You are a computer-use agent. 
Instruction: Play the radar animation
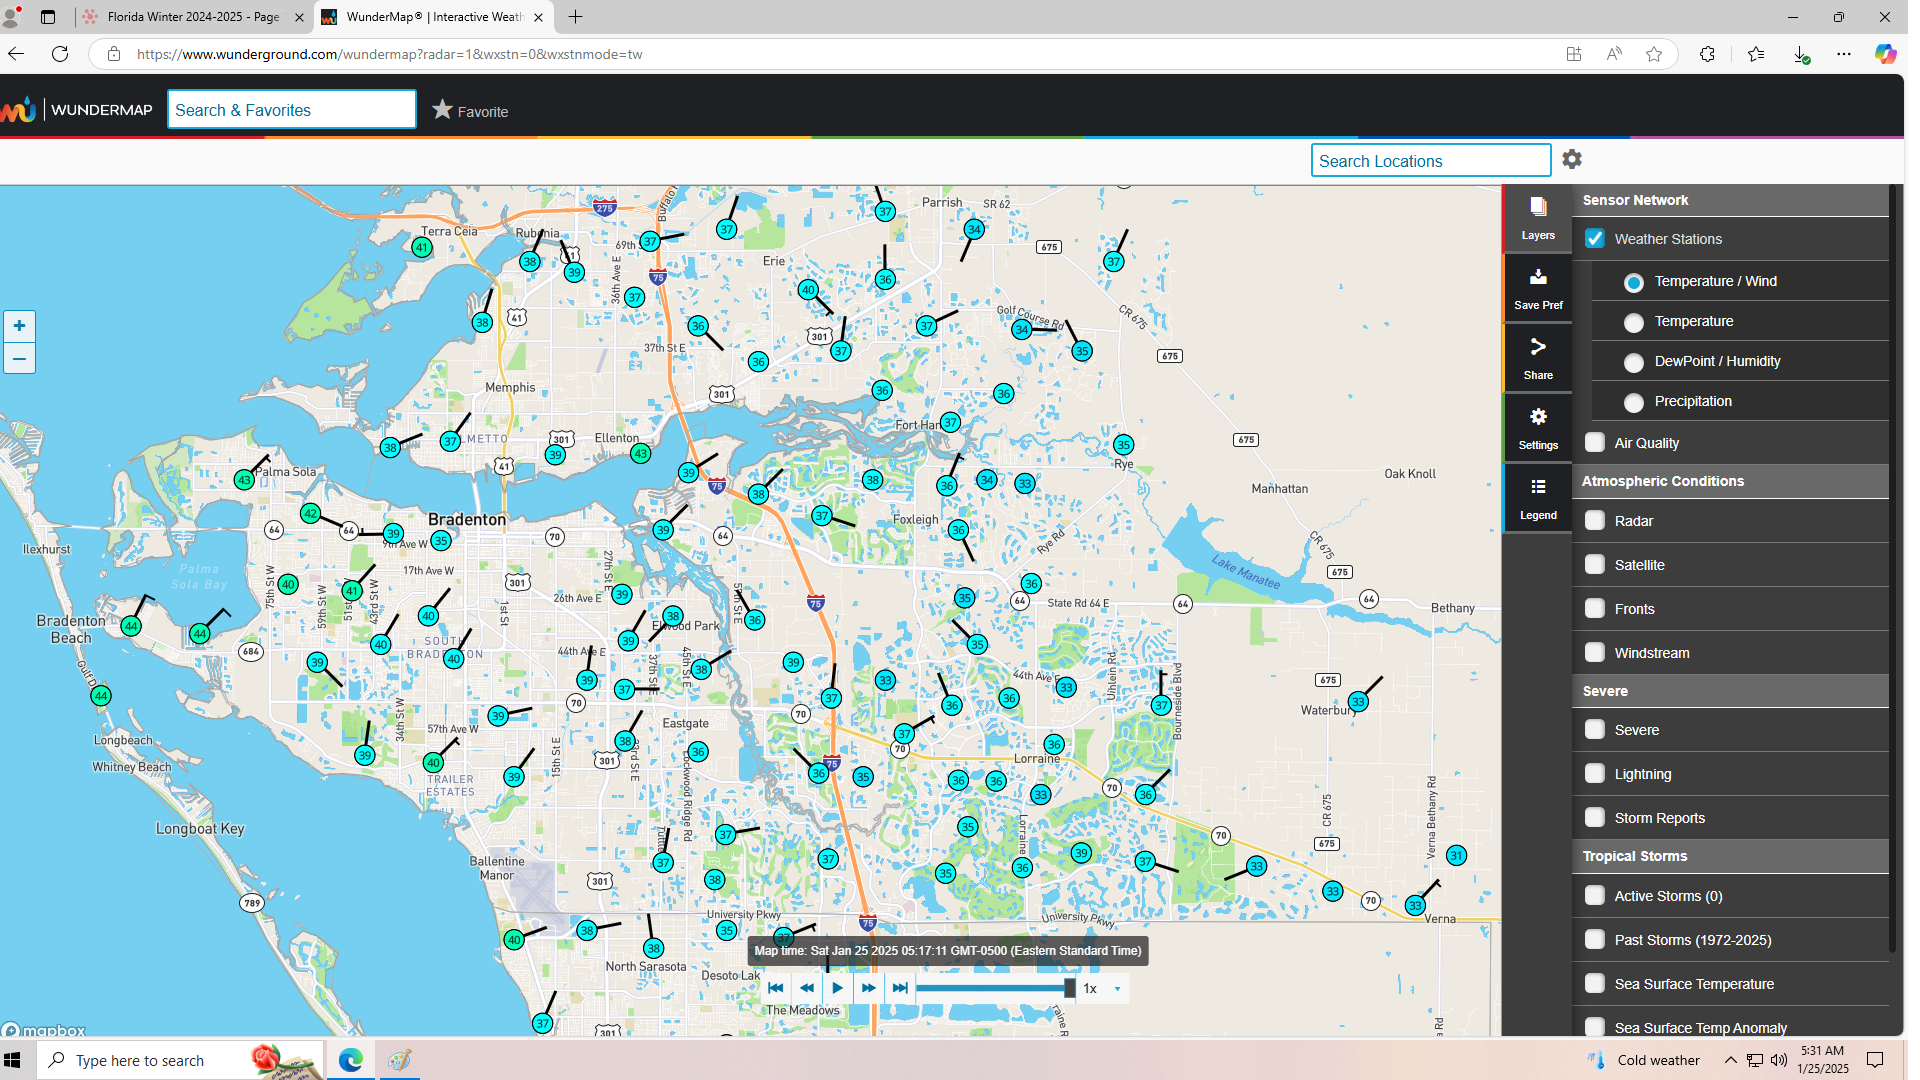point(838,988)
